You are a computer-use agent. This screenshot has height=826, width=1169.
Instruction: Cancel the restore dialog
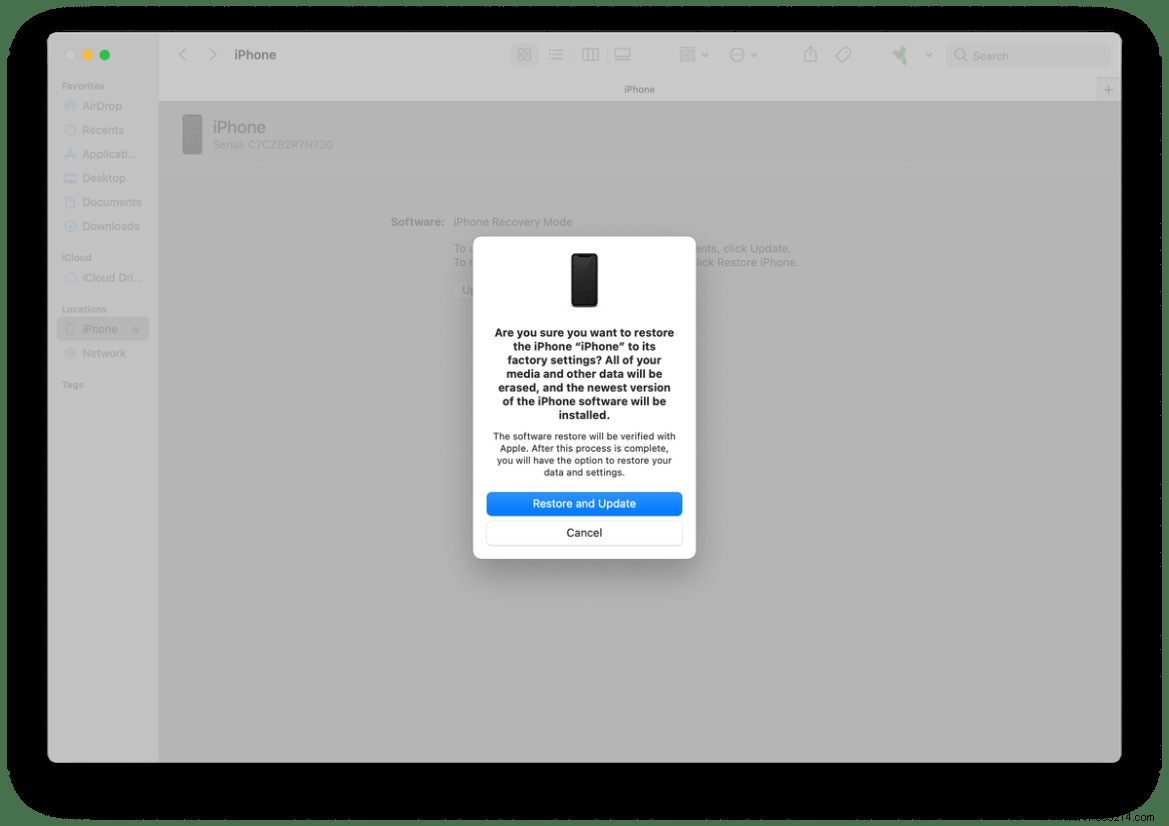tap(584, 532)
